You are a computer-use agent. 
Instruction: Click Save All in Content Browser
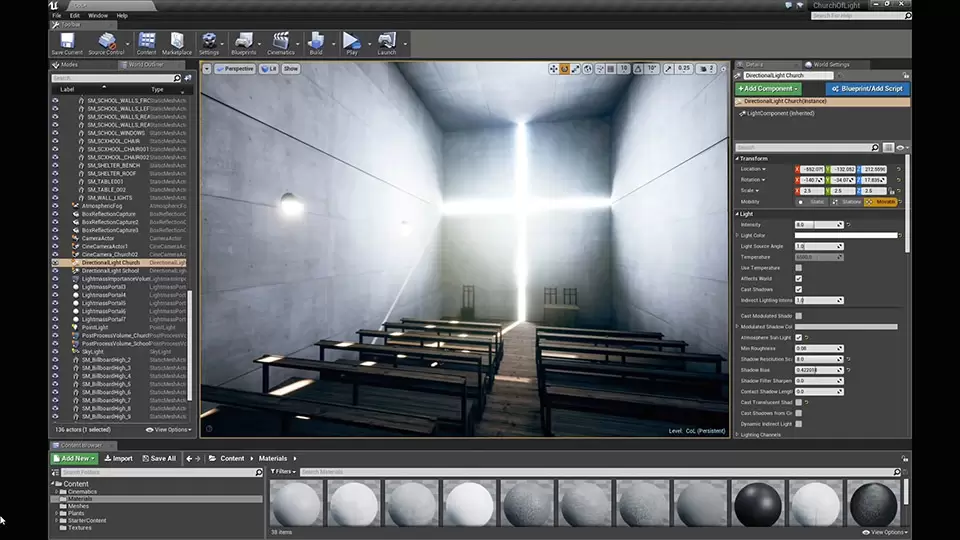click(x=158, y=458)
